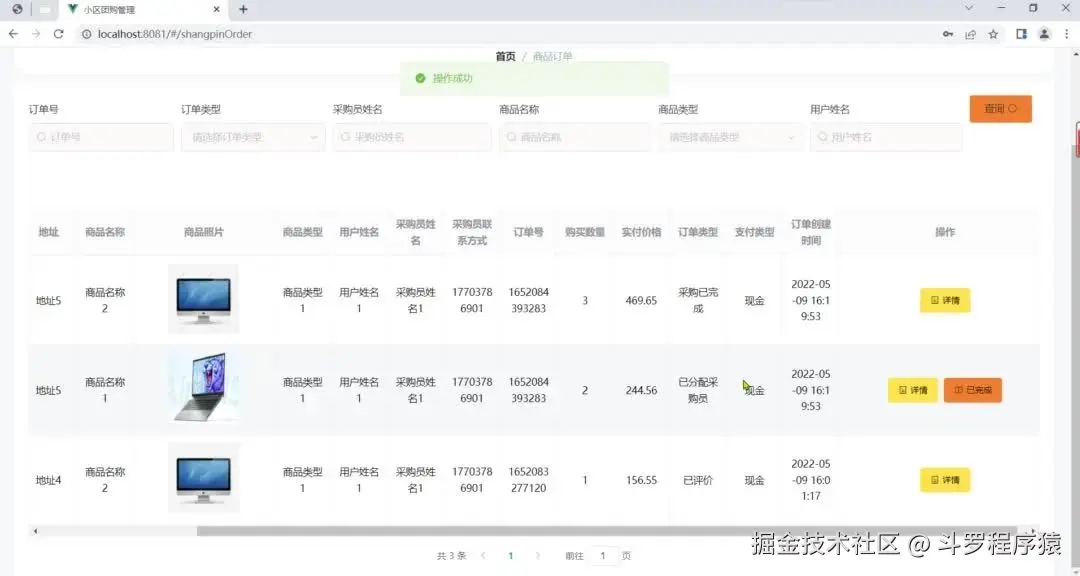Click the 已分配采购员 status cell

(x=698, y=390)
